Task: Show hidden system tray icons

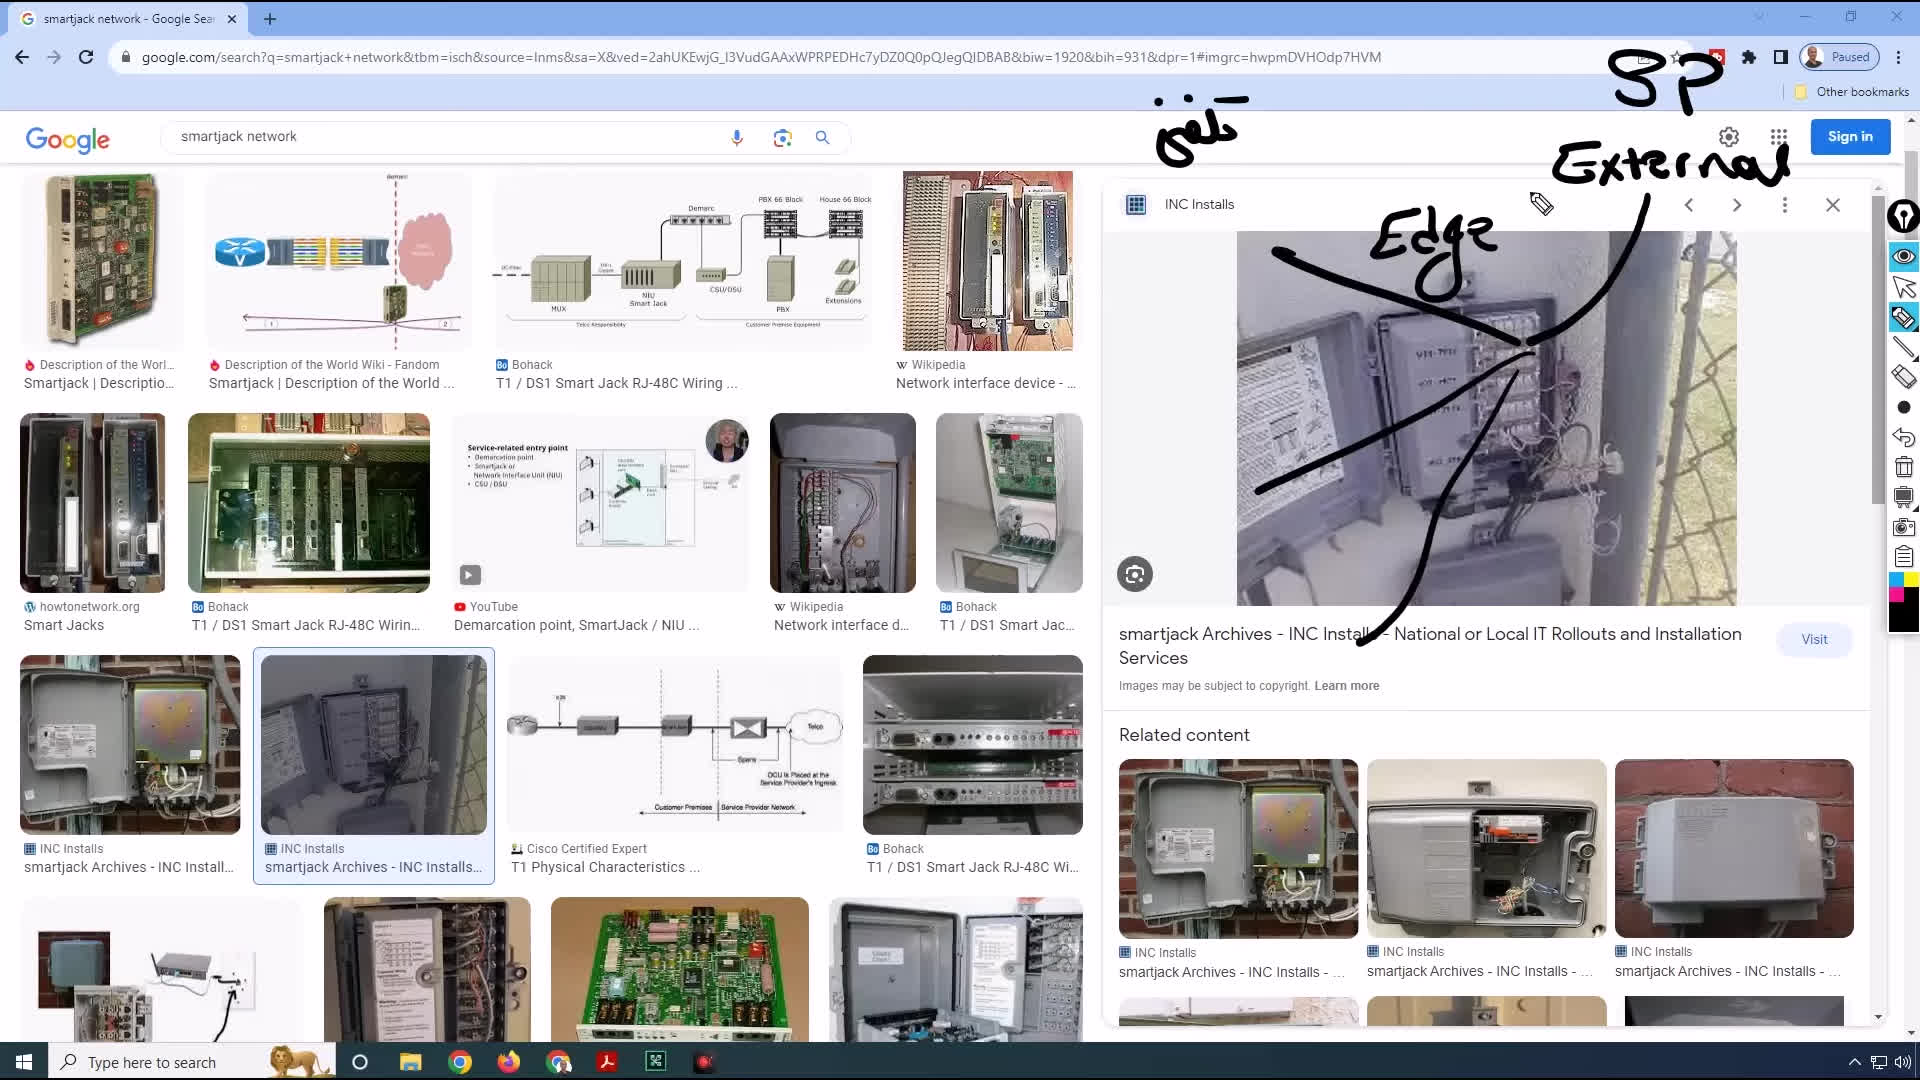Action: [1854, 1062]
